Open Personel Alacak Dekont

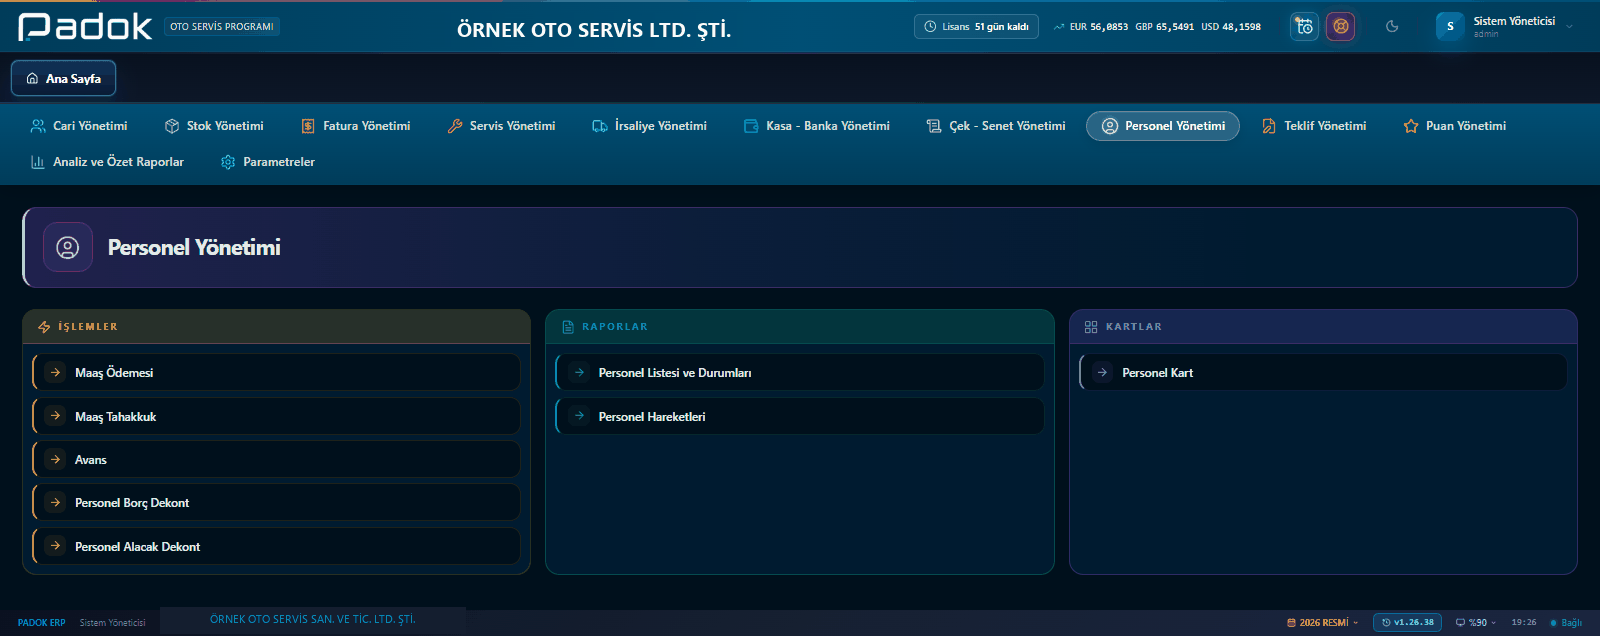(x=276, y=546)
